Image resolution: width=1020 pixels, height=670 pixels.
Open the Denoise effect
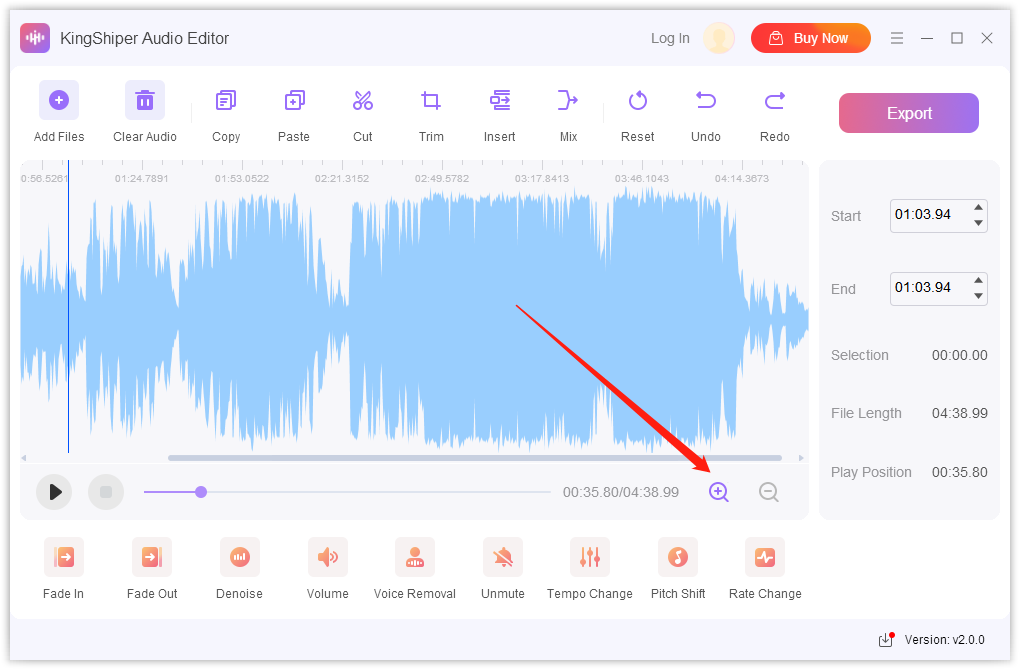(x=239, y=557)
